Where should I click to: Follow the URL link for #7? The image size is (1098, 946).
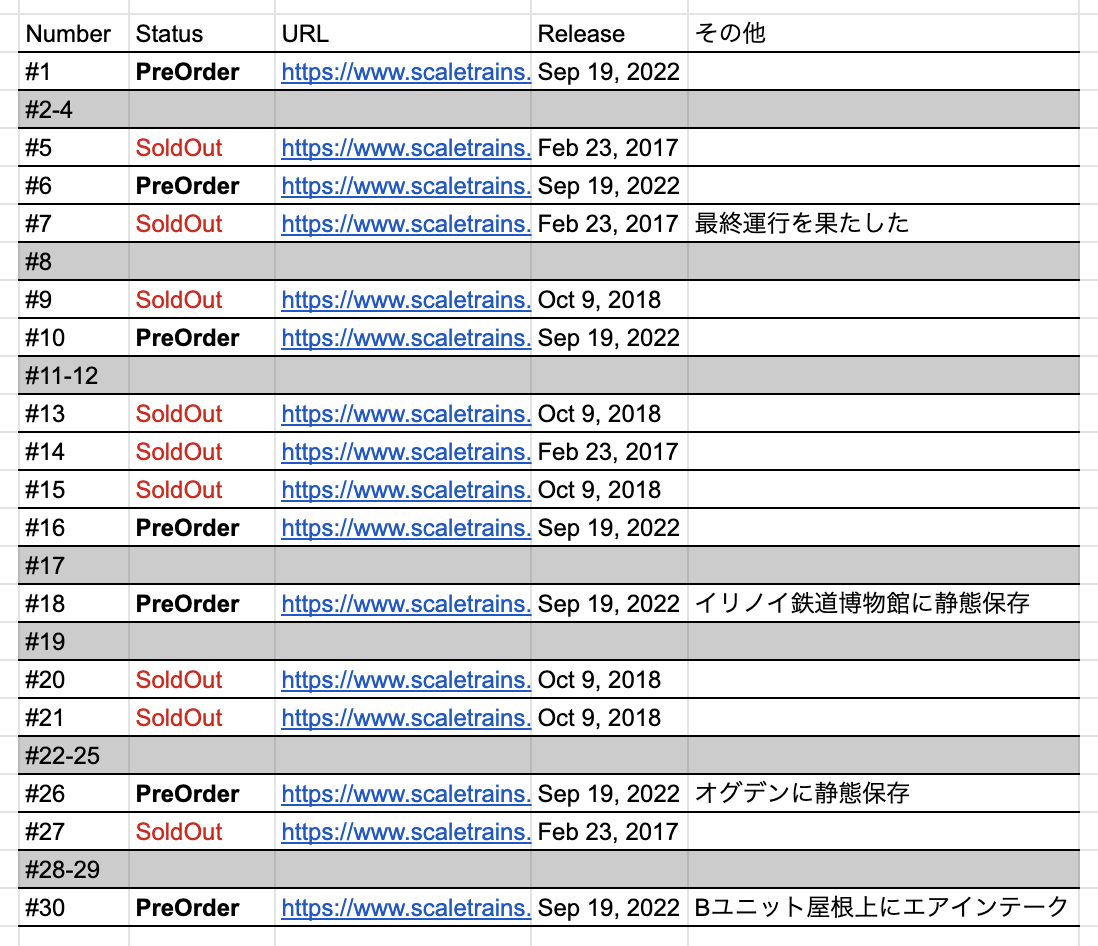pos(405,224)
